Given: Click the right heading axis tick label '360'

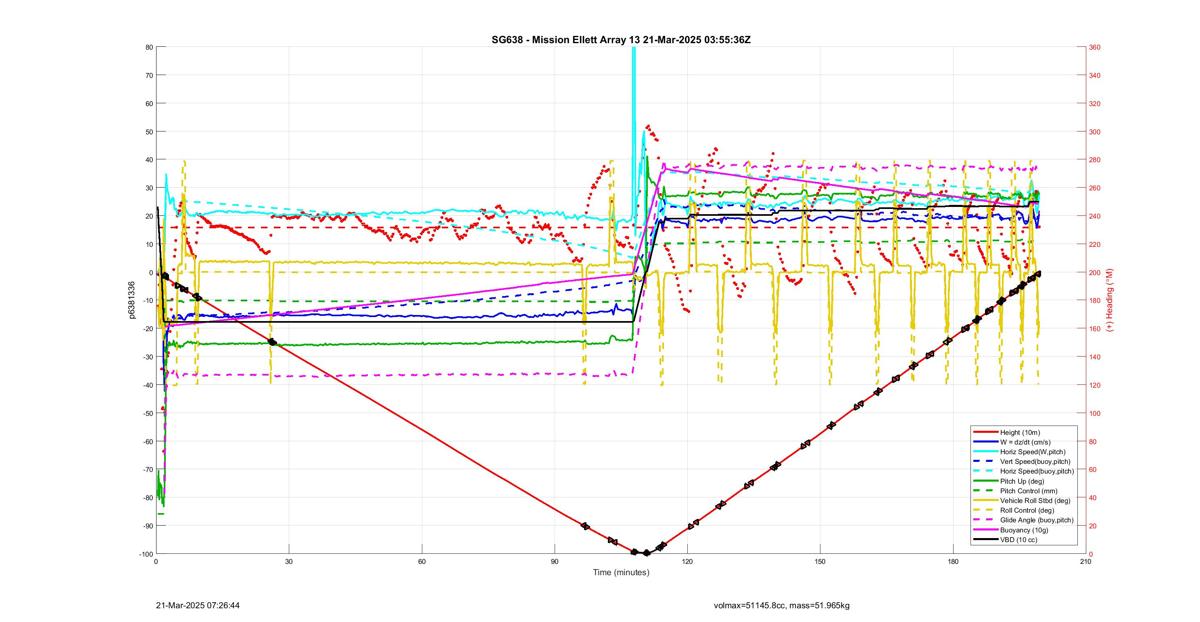Looking at the screenshot, I should [1095, 47].
